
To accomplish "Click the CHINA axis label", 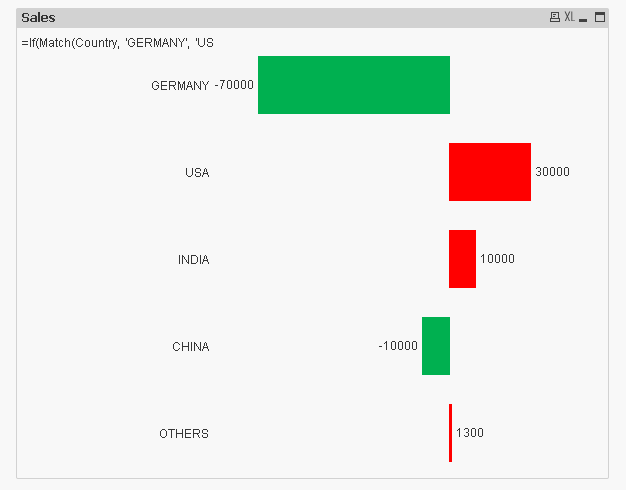I will pos(191,347).
